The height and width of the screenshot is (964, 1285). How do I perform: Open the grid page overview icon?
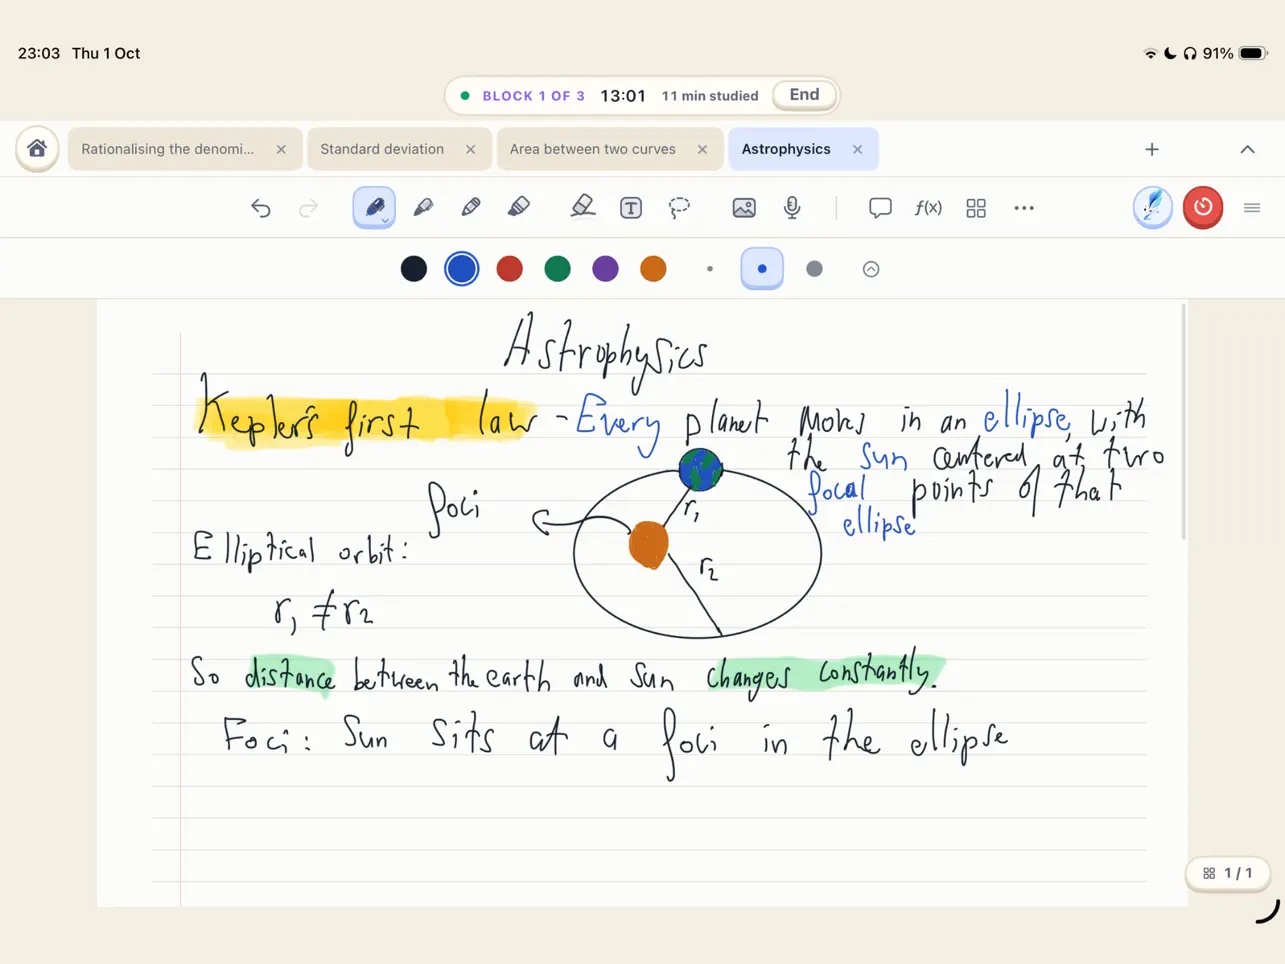coord(976,208)
